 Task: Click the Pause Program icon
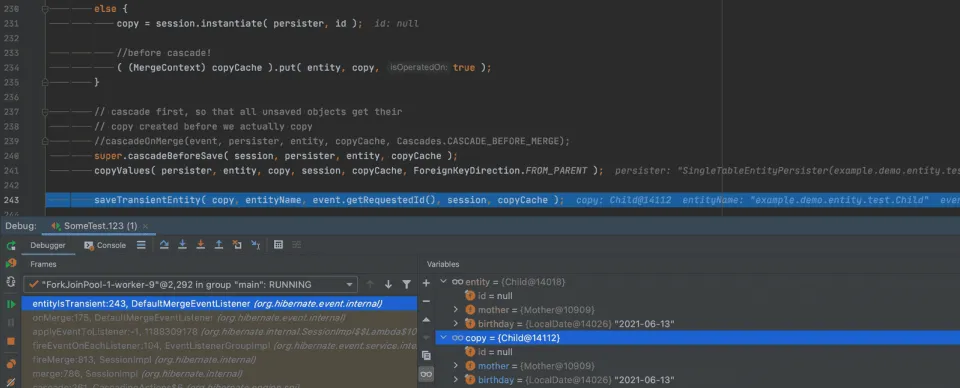tap(11, 323)
